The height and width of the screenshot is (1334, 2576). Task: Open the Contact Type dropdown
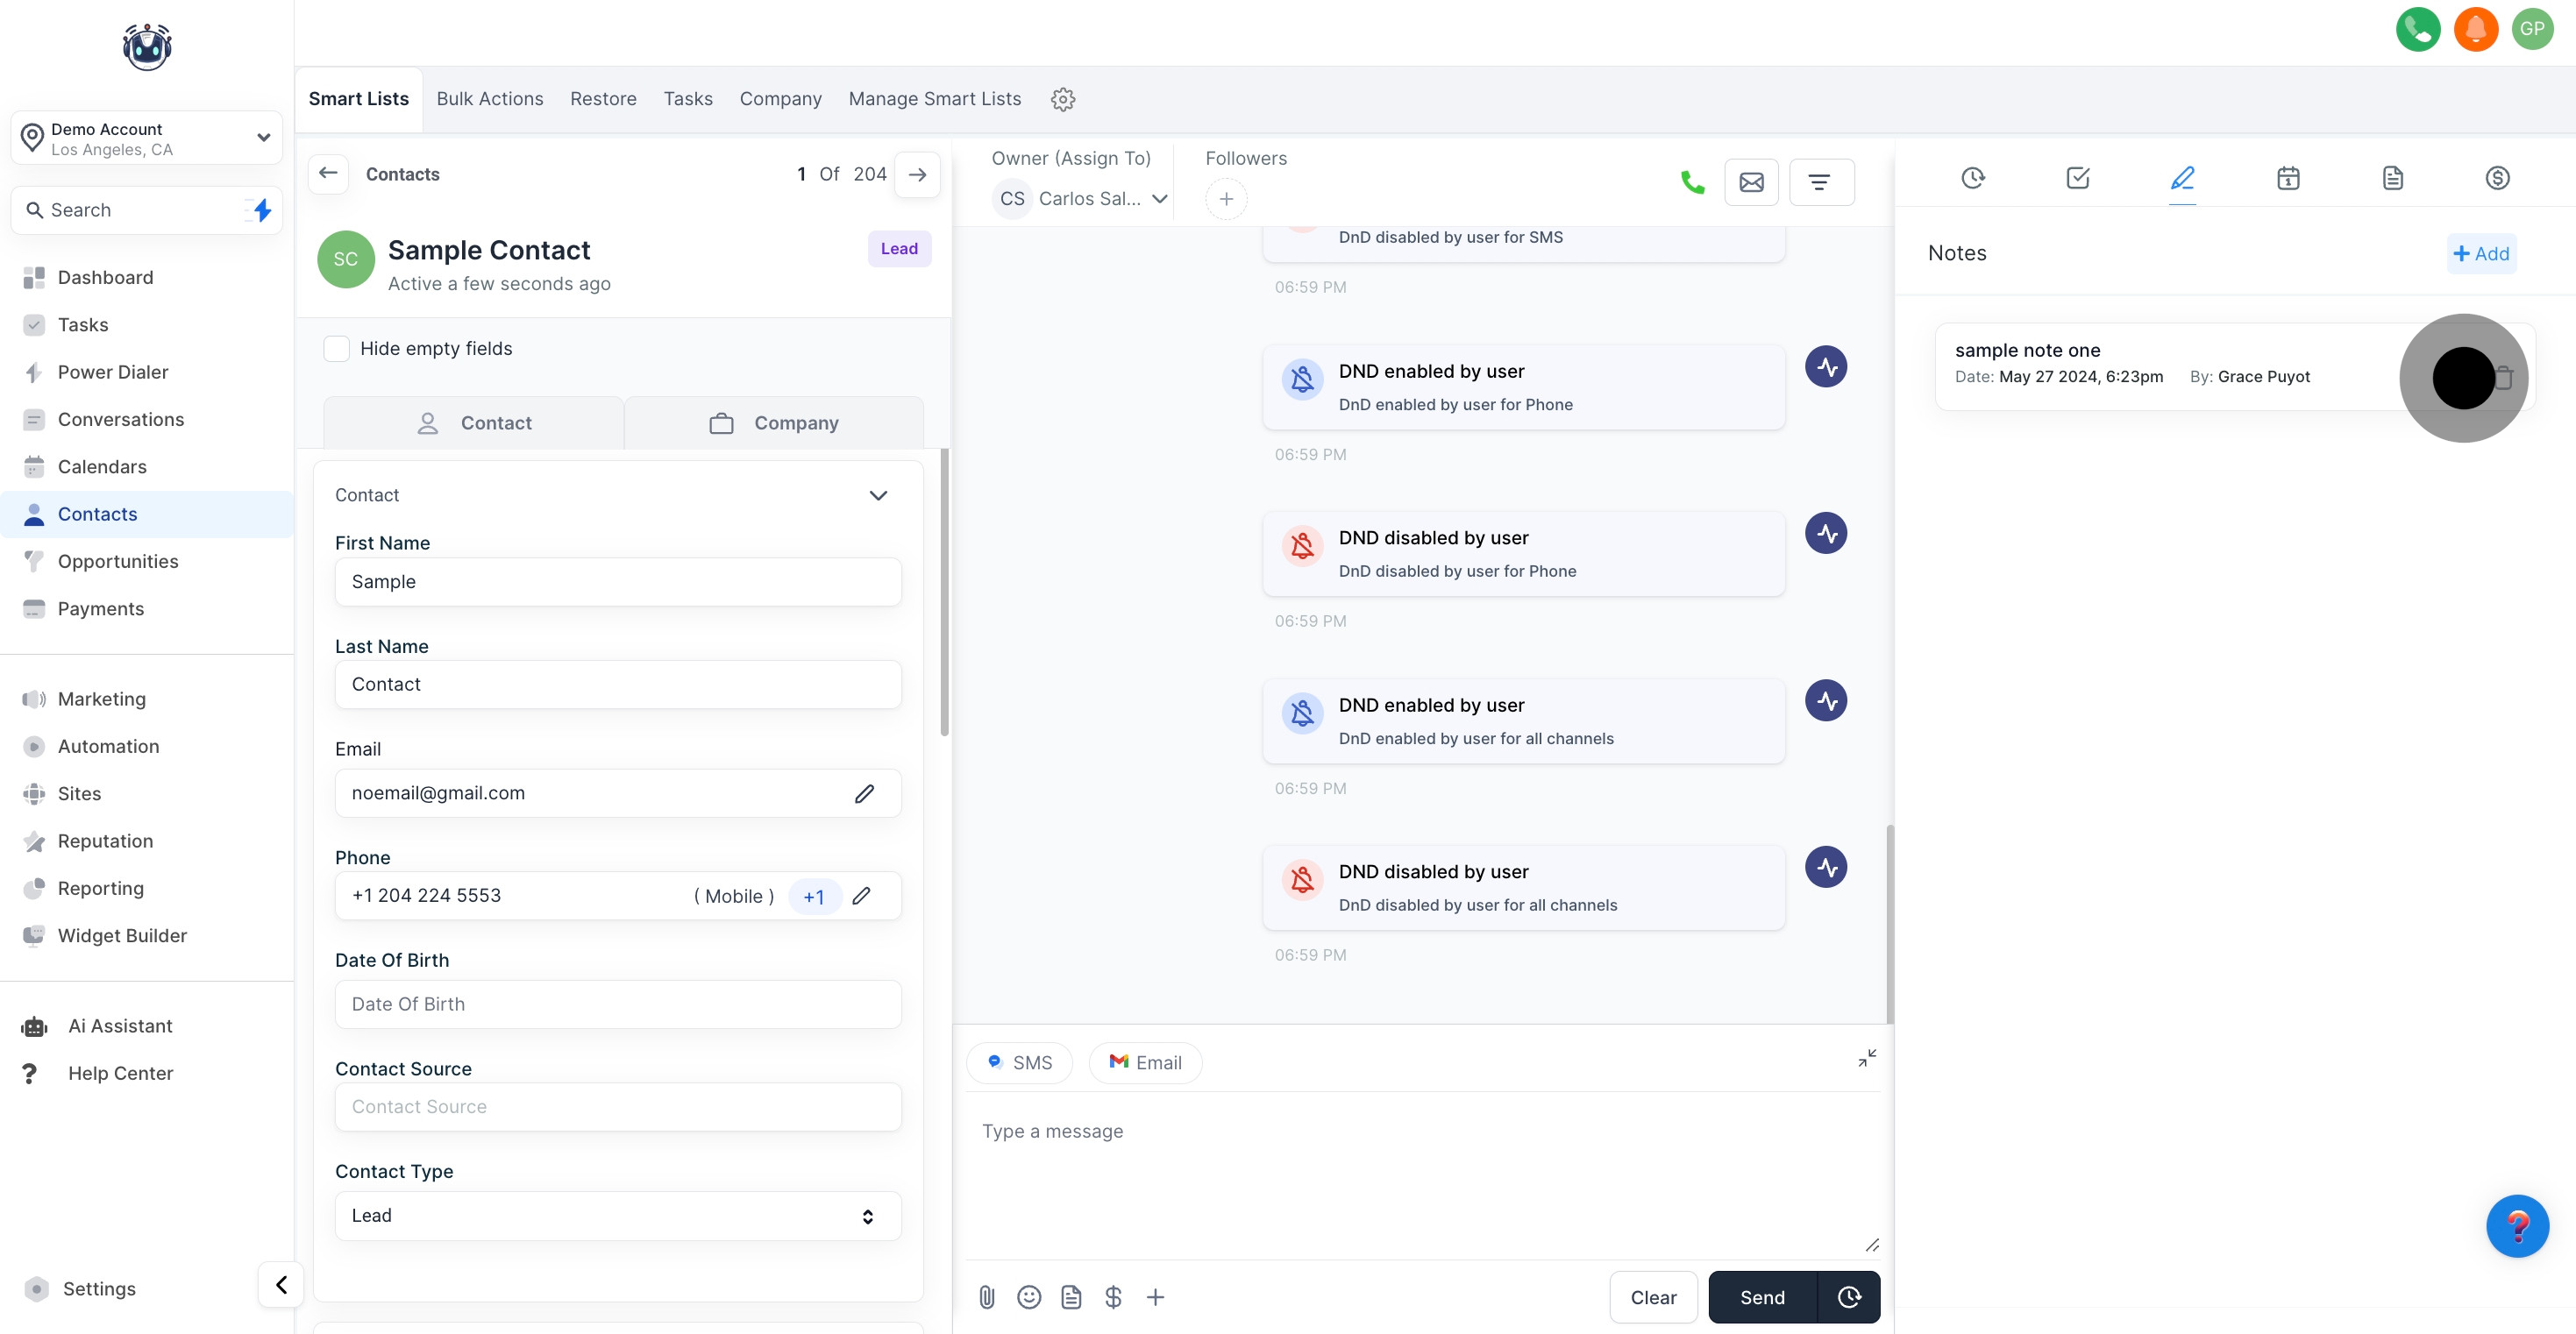click(617, 1215)
